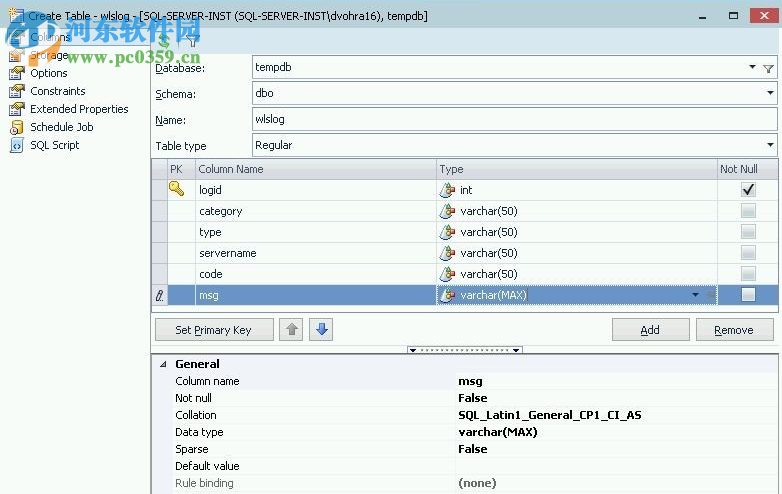Click the Extended Properties icon

(x=16, y=109)
